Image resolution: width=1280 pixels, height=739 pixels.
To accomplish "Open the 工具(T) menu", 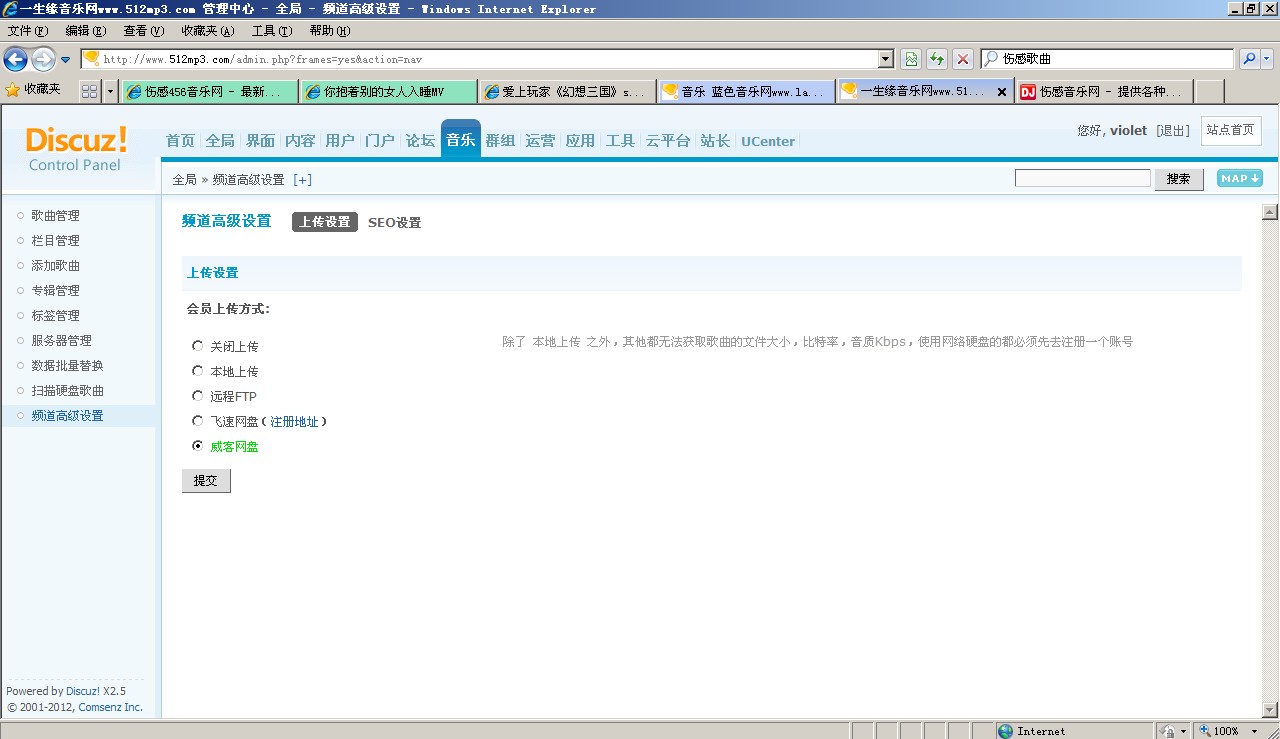I will (x=272, y=31).
